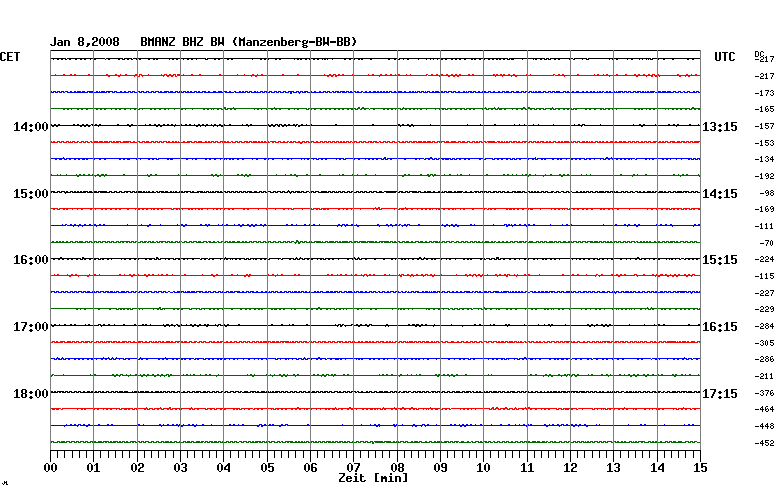The height and width of the screenshot is (494, 780).
Task: Click DC offset value '-173'
Action: tap(765, 93)
